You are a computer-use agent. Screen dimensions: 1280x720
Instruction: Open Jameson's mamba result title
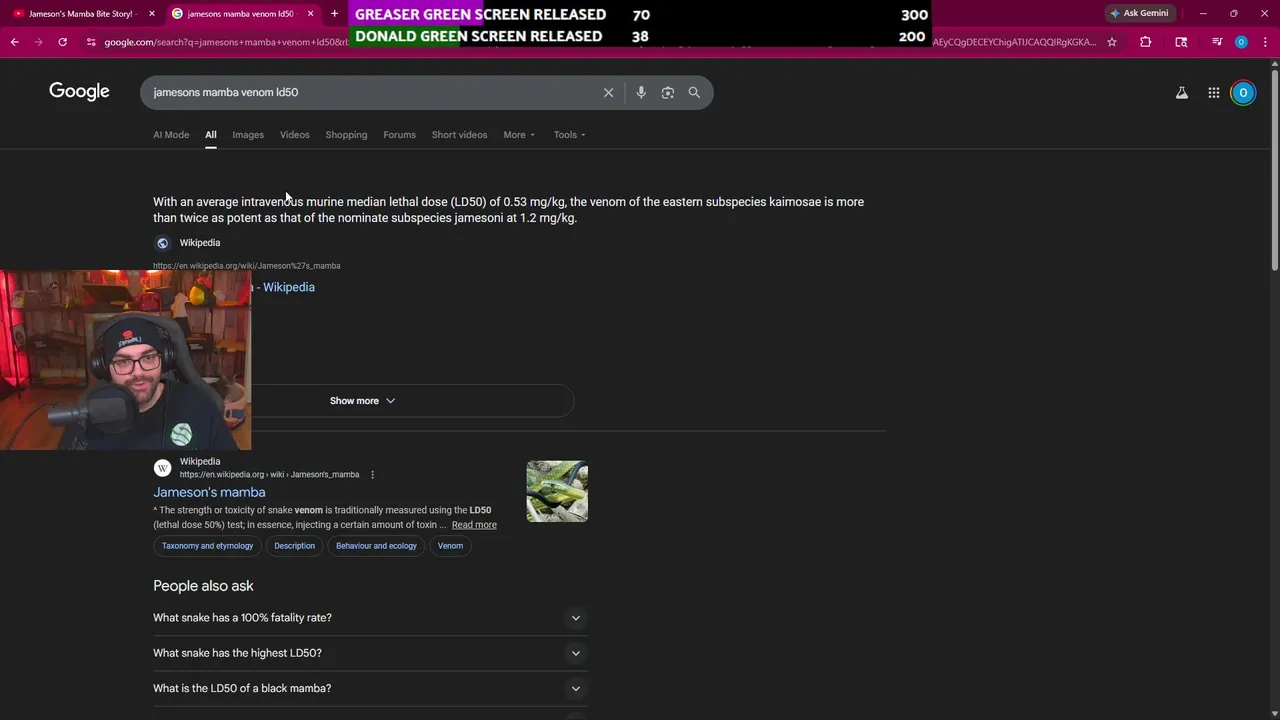coord(209,492)
